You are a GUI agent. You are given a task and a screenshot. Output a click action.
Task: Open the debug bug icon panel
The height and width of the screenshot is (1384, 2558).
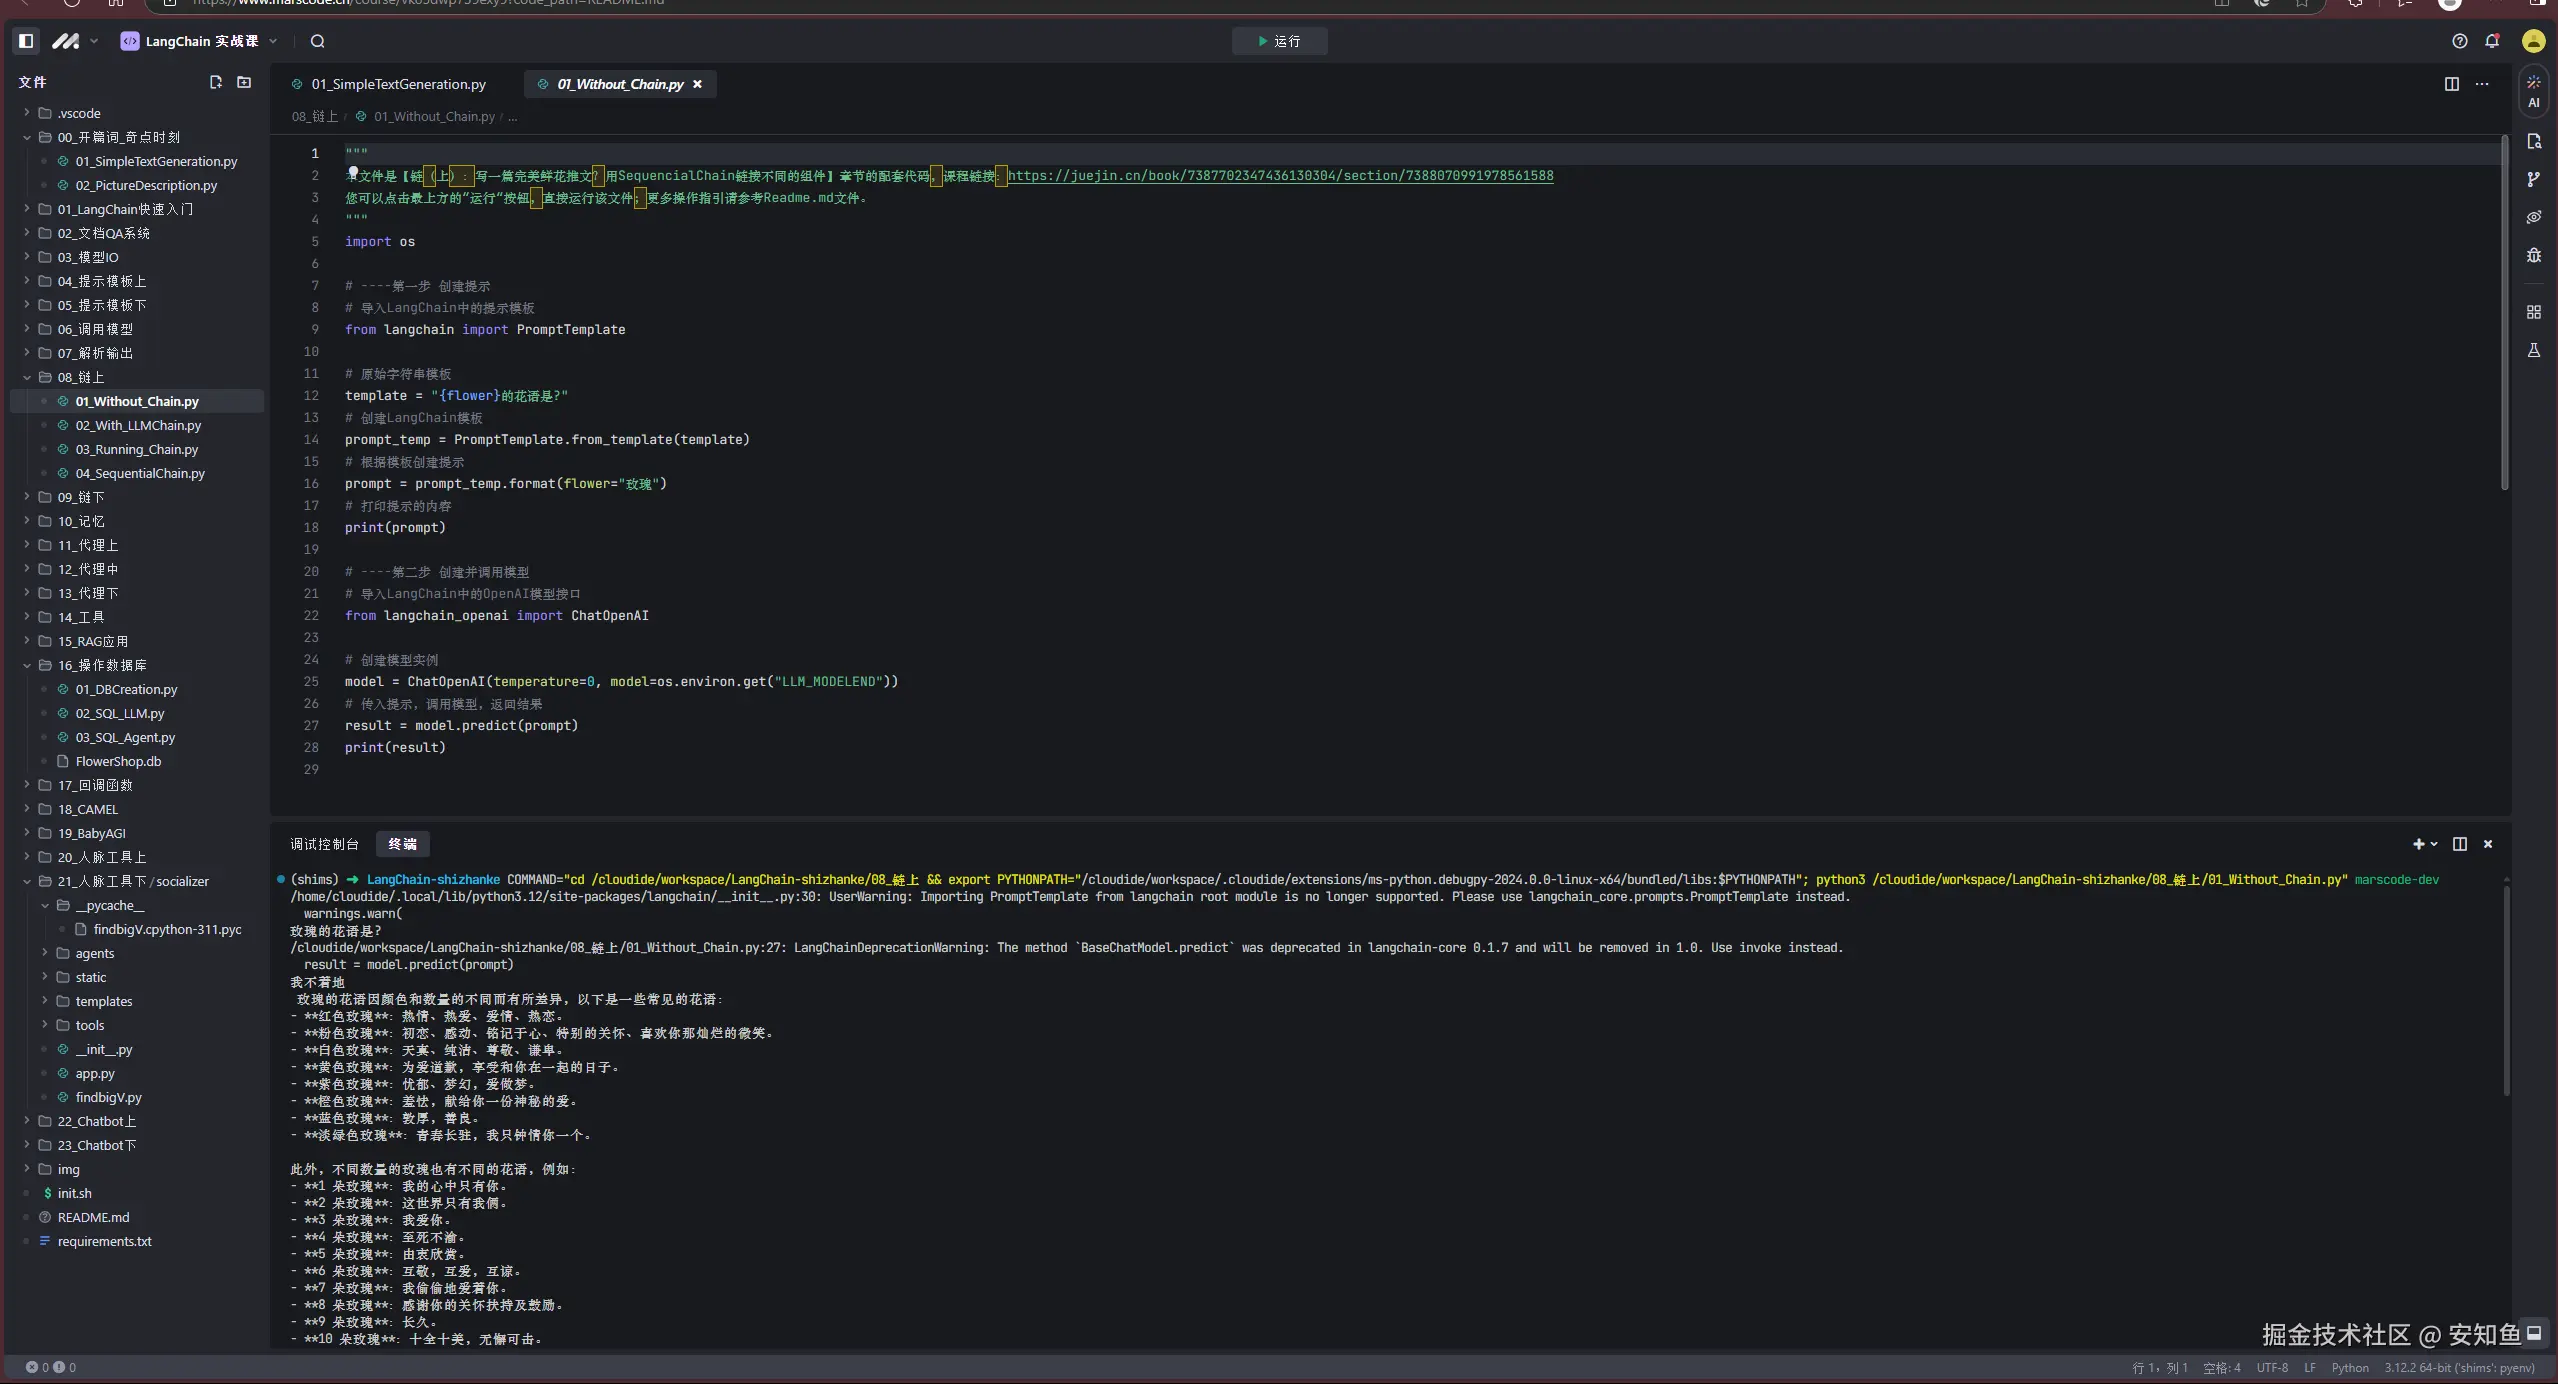(x=2533, y=255)
